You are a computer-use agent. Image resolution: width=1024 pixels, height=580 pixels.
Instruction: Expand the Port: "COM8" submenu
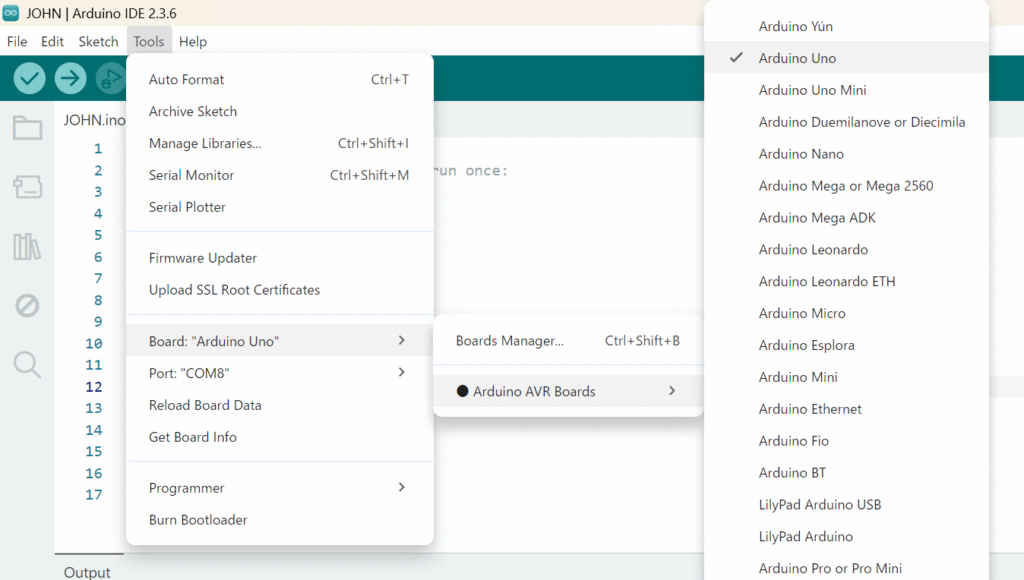tap(280, 373)
